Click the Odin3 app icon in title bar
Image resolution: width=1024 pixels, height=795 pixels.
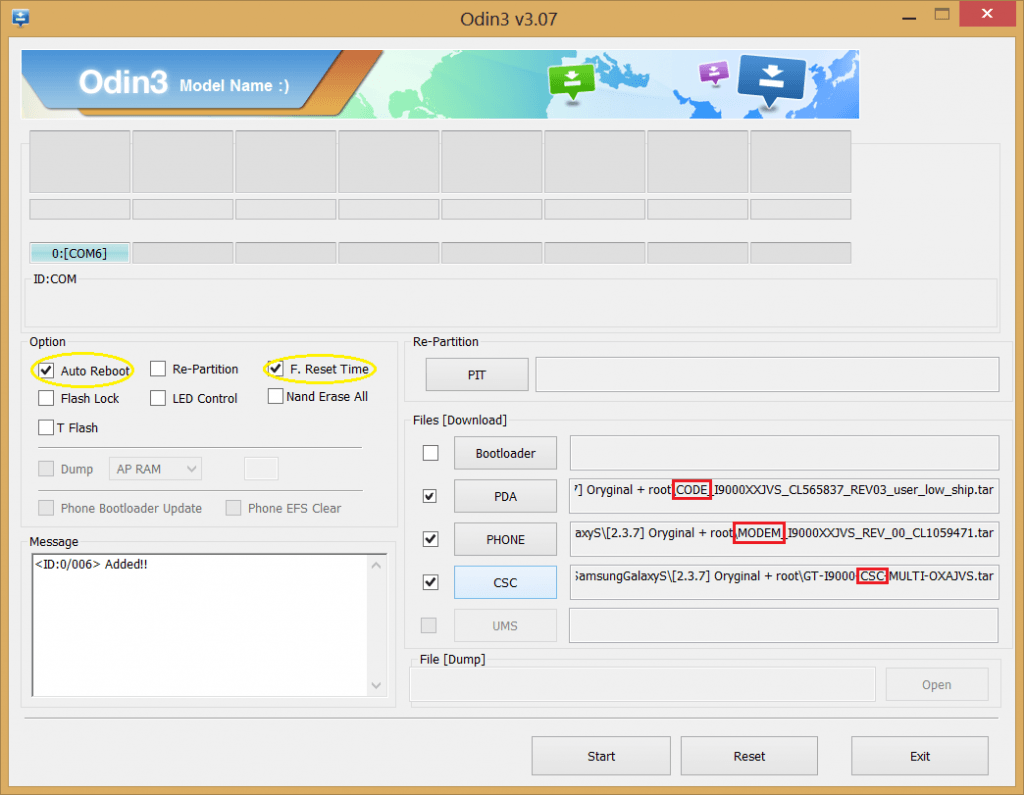click(20, 18)
